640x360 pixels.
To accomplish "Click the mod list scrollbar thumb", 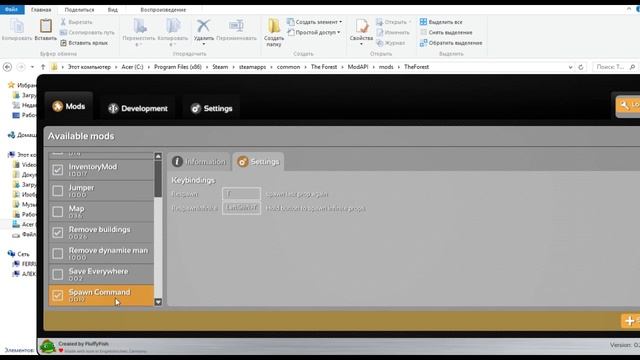I will click(158, 179).
